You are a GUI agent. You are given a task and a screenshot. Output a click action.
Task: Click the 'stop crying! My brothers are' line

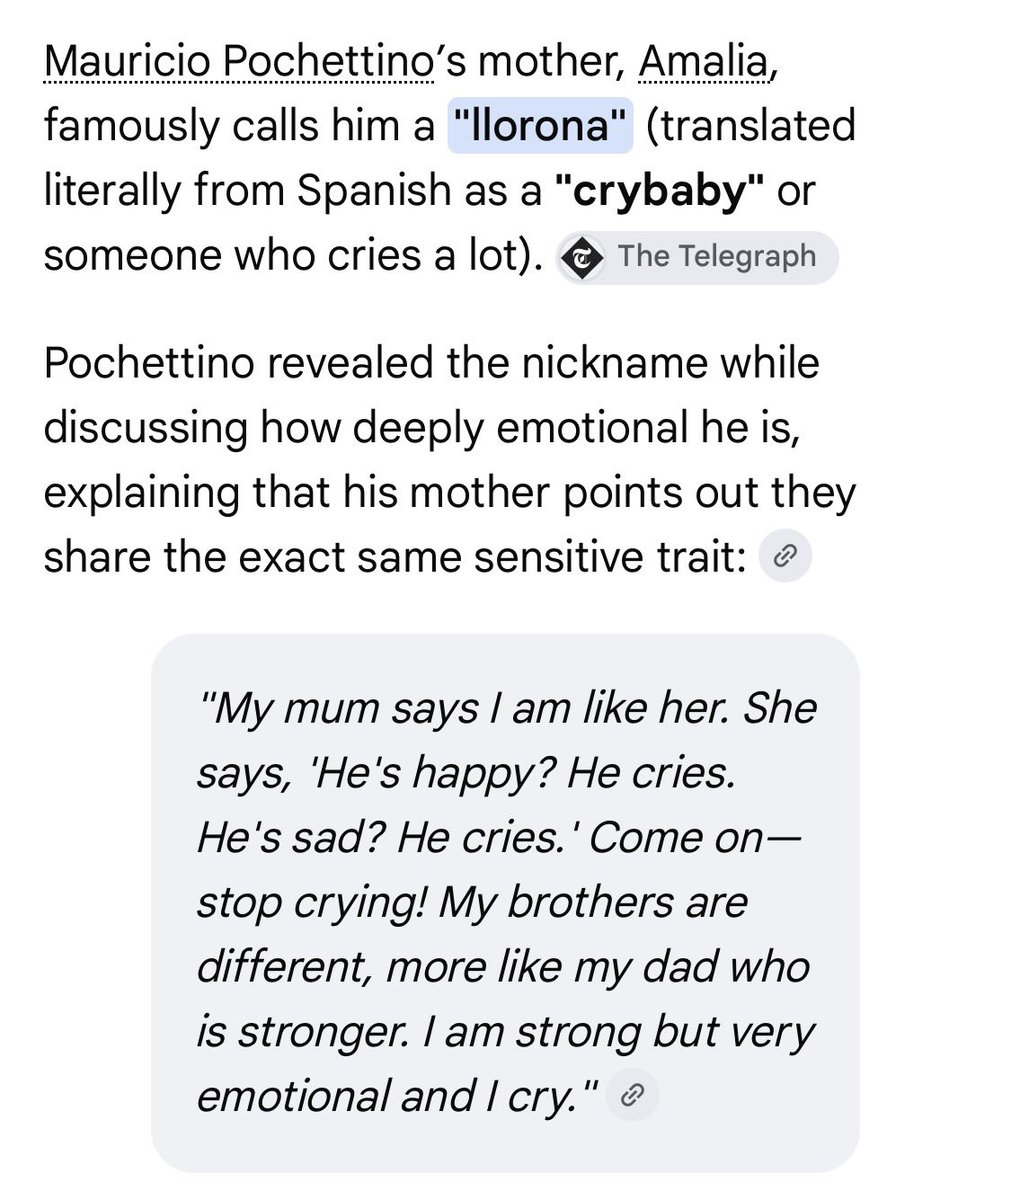coord(472,903)
